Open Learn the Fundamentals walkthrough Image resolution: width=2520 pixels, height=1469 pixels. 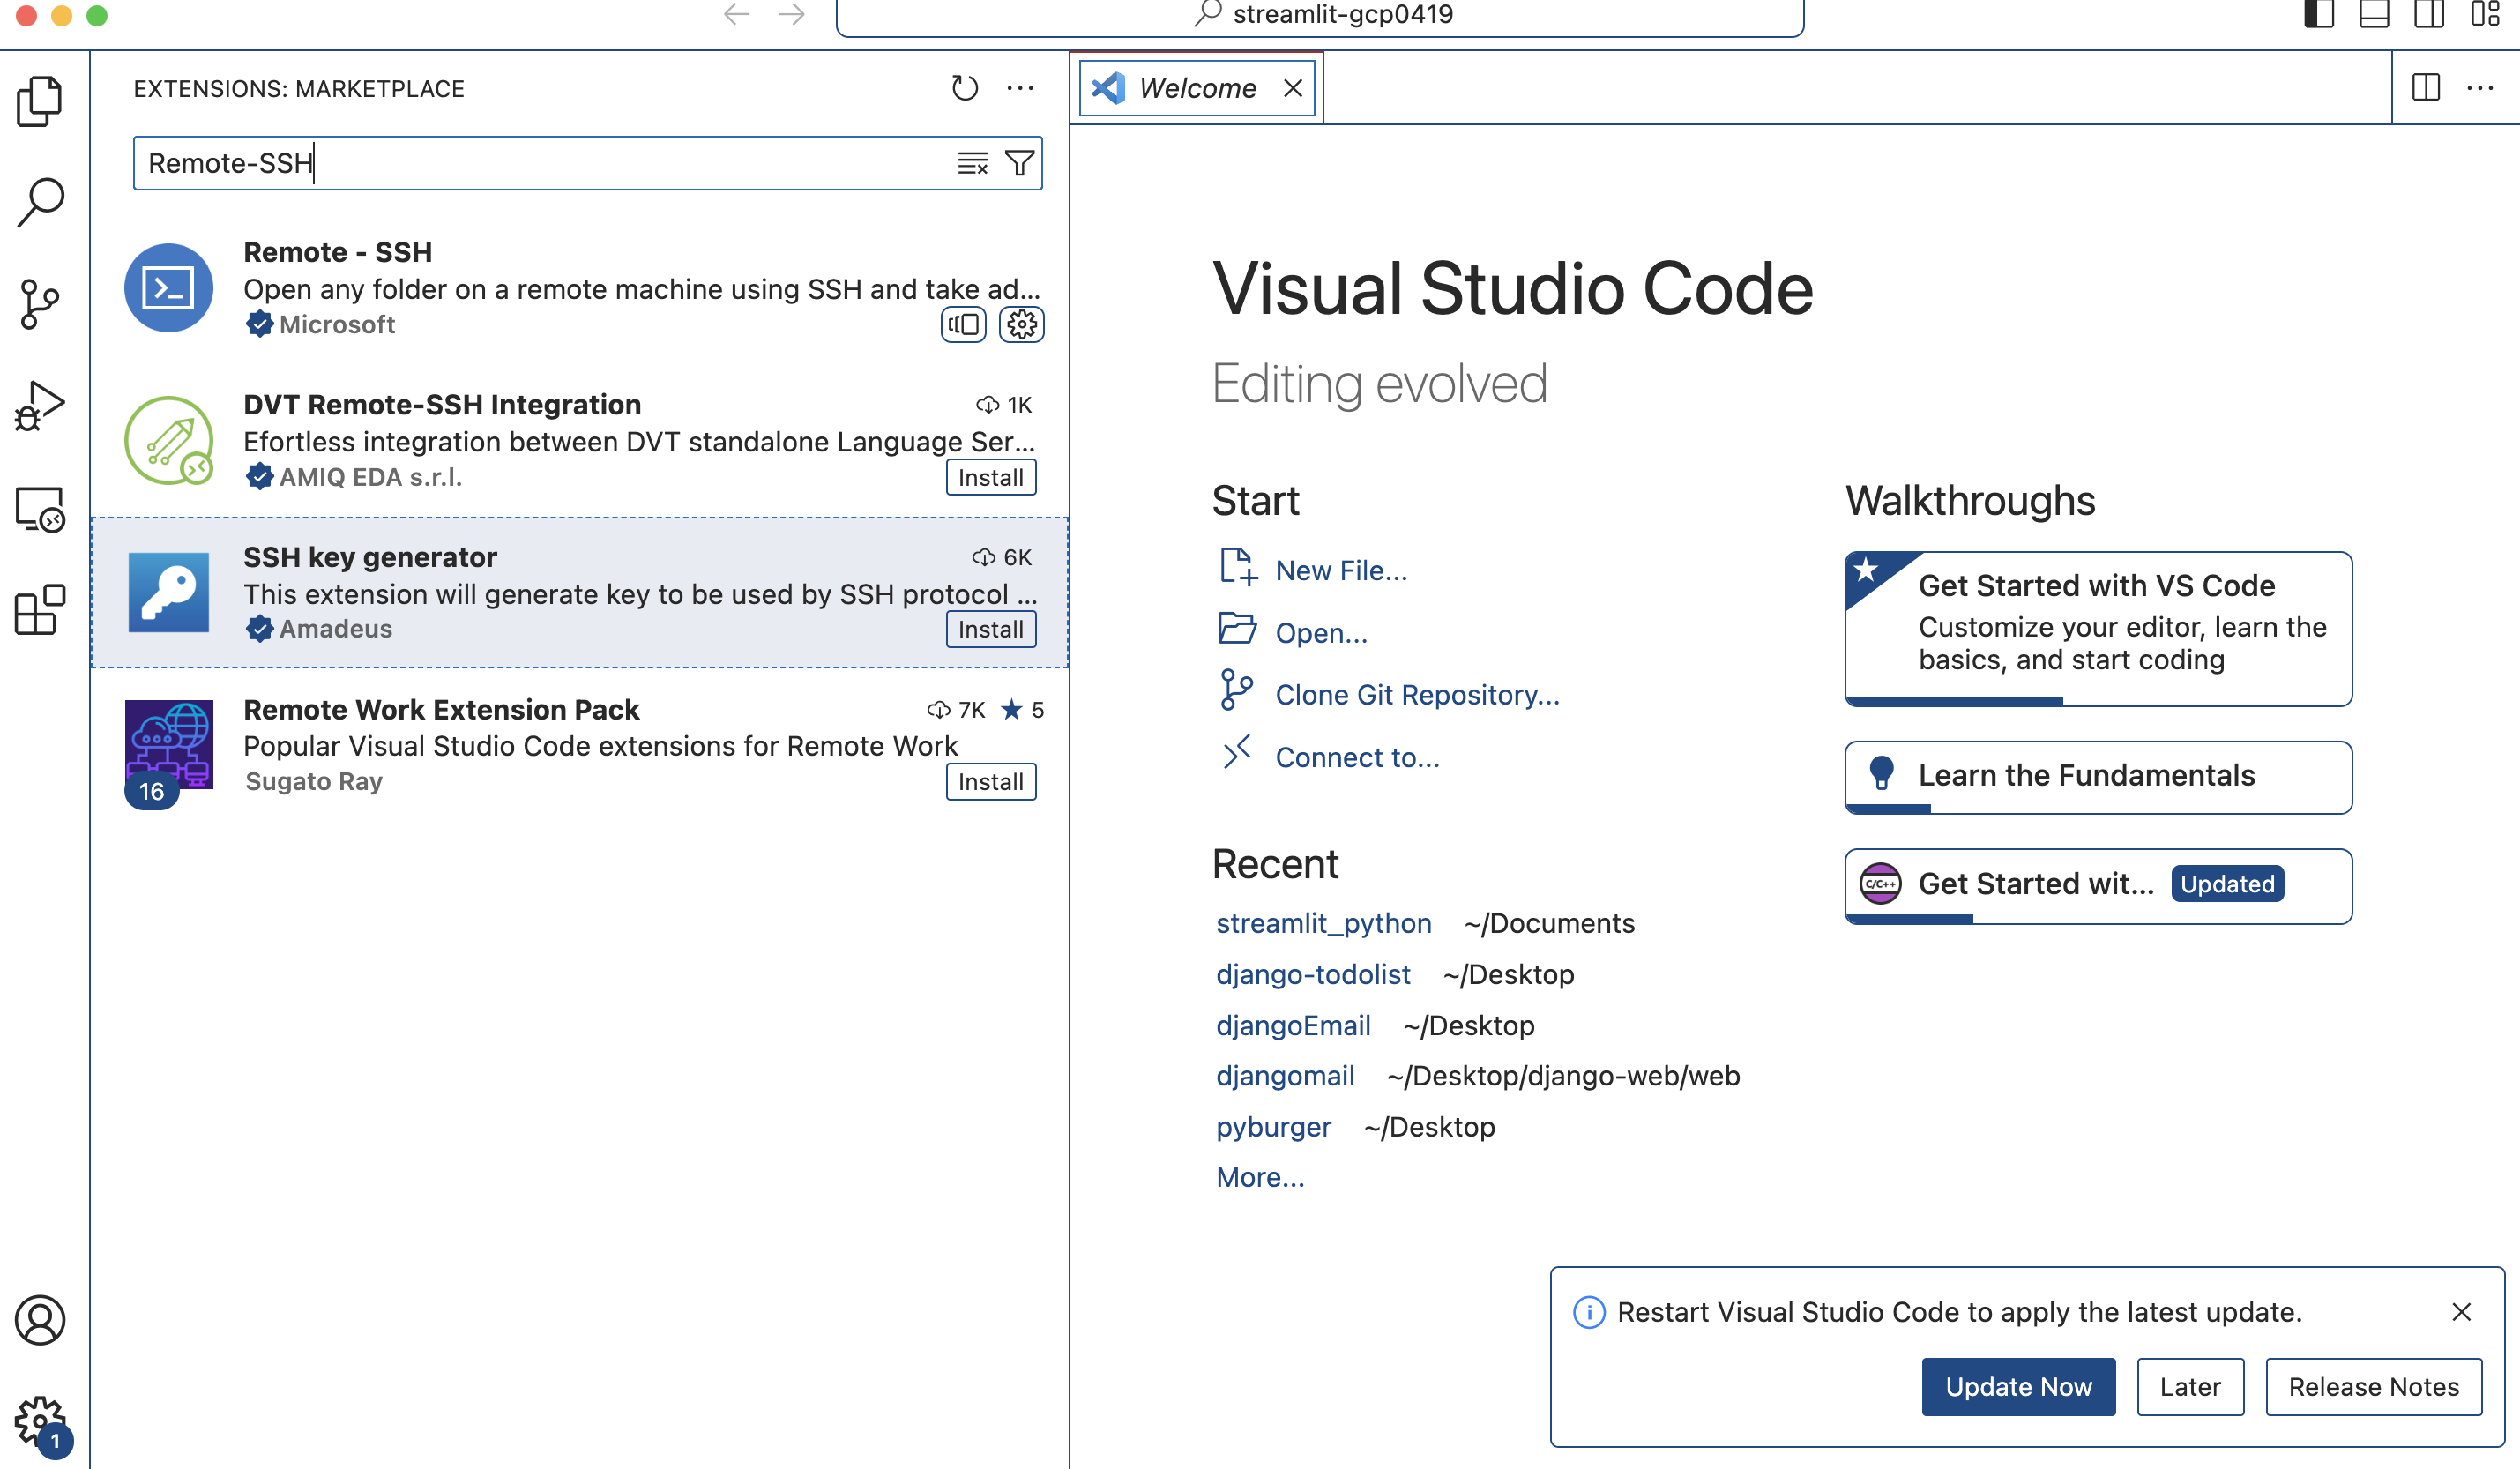tap(2098, 777)
